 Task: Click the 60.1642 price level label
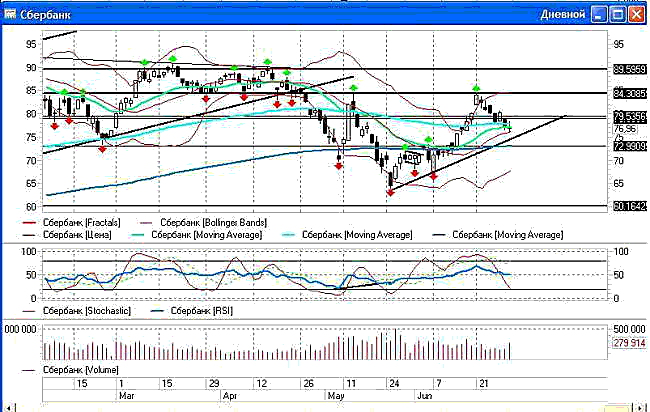630,206
